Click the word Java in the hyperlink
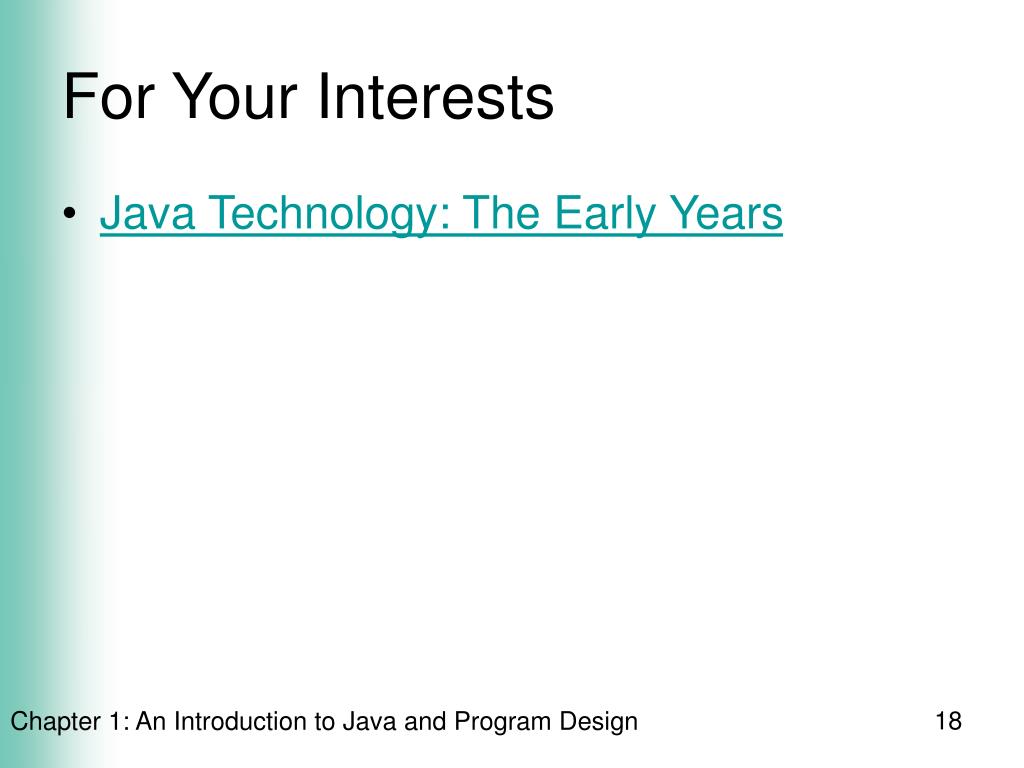The image size is (1024, 768). pyautogui.click(x=148, y=213)
